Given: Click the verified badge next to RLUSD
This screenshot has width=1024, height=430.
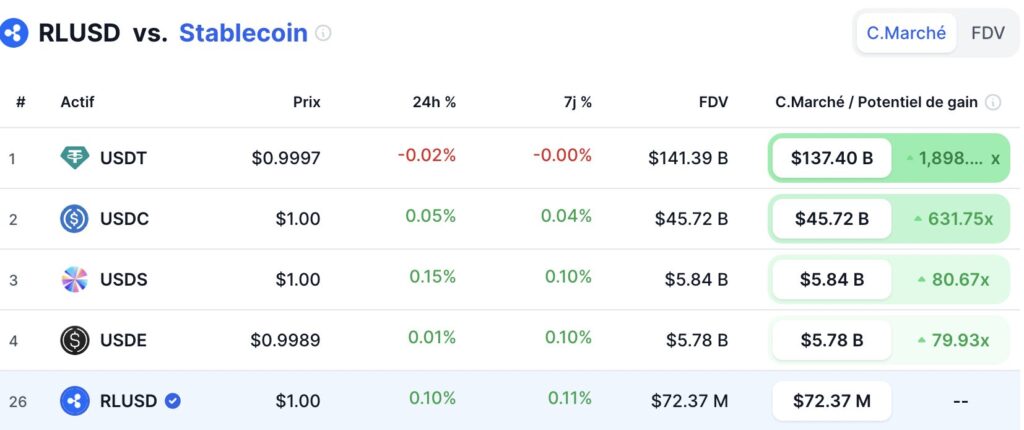Looking at the screenshot, I should 172,401.
